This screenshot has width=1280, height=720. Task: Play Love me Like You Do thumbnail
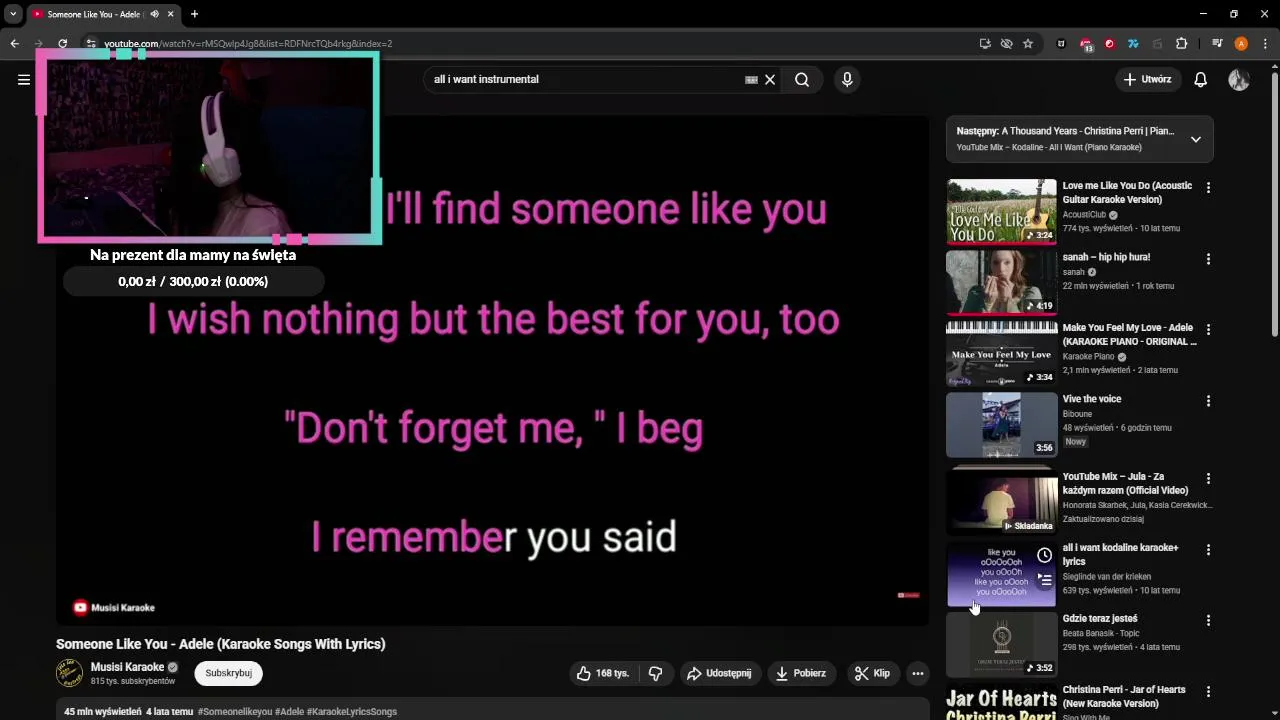1001,211
